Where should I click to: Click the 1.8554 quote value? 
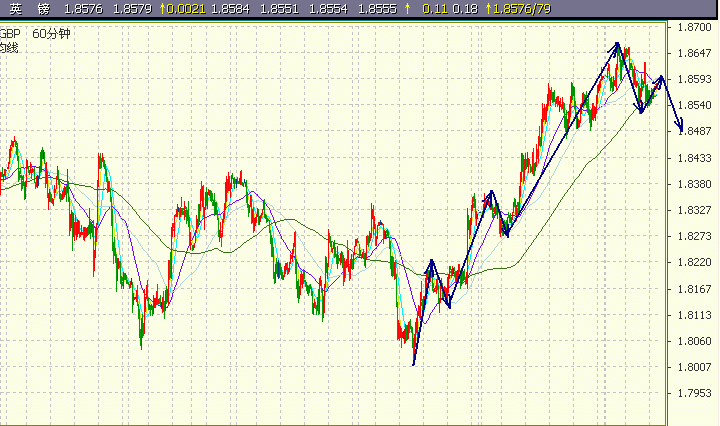coord(328,9)
